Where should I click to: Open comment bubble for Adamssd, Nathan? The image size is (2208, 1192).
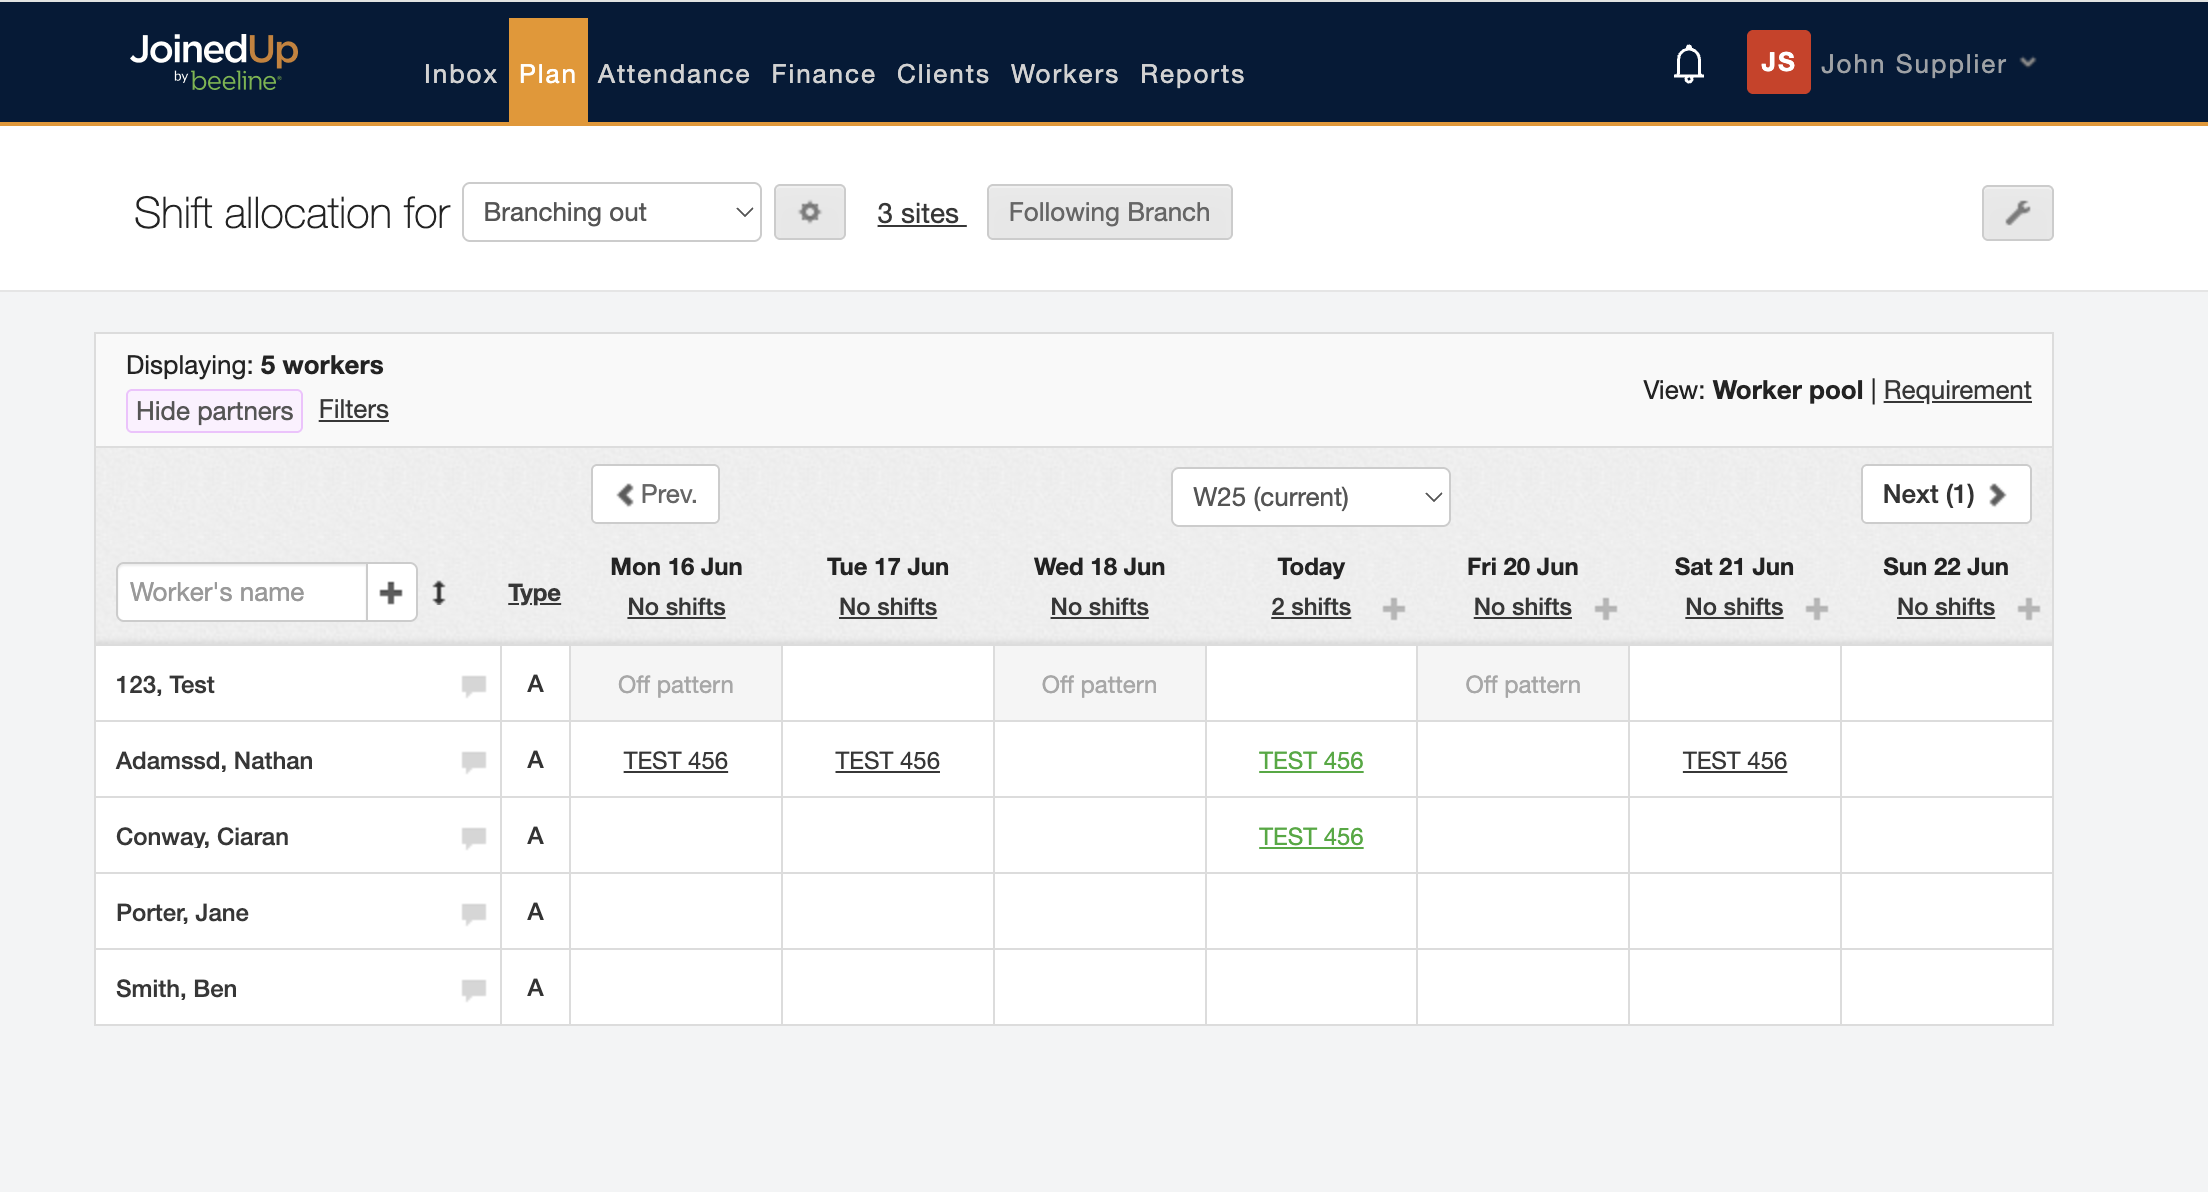(x=473, y=761)
